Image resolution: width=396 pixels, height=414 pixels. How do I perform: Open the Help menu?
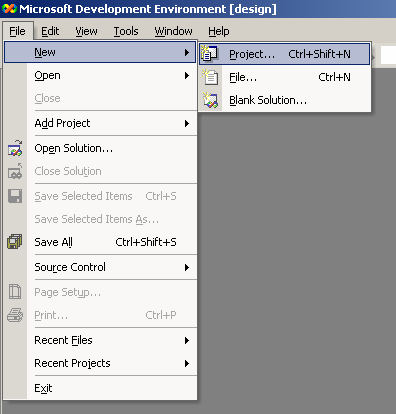[219, 31]
